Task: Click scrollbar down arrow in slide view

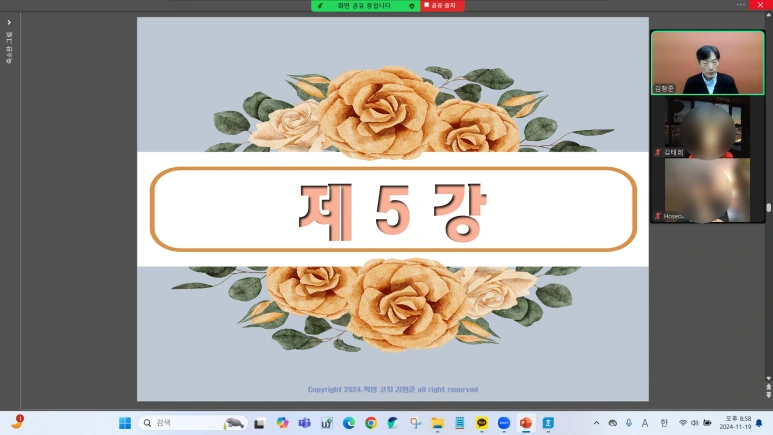Action: (769, 378)
